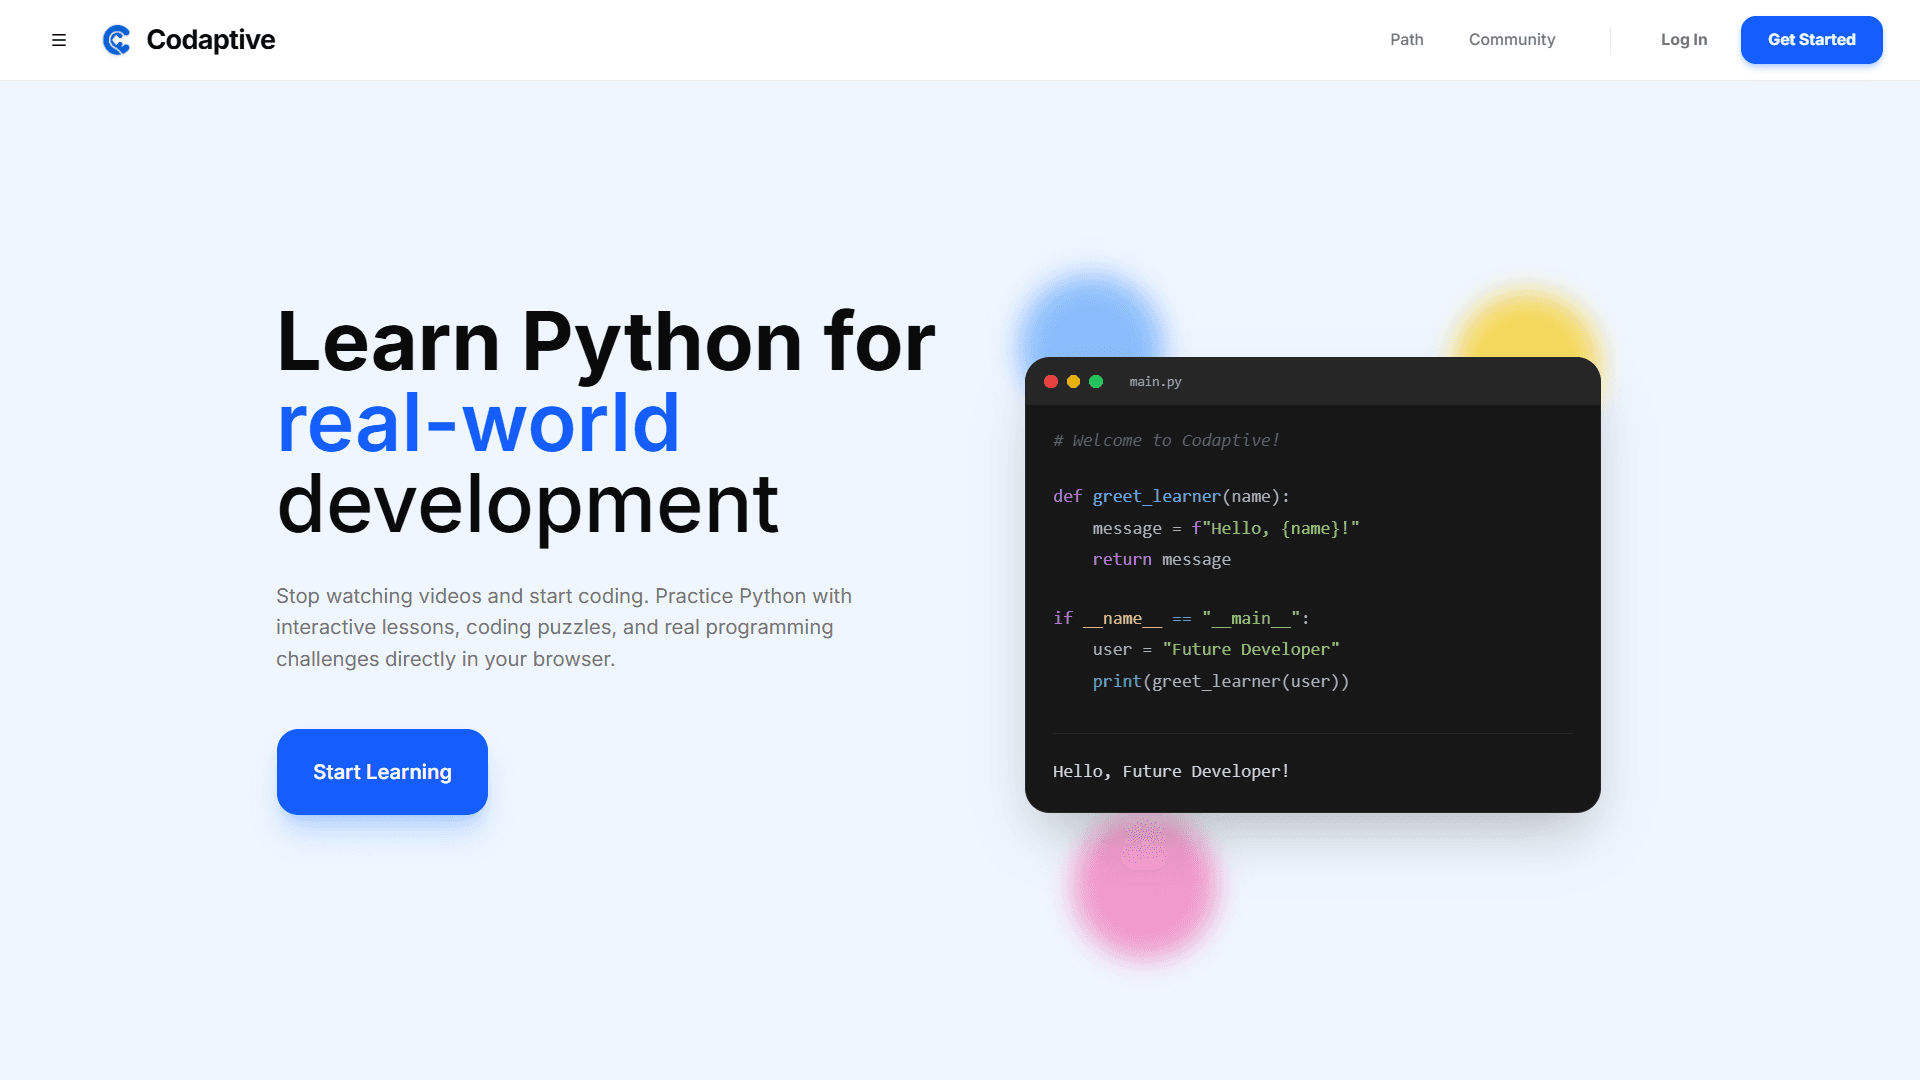Viewport: 1920px width, 1080px height.
Task: Click the Get Started button
Action: pyautogui.click(x=1811, y=40)
